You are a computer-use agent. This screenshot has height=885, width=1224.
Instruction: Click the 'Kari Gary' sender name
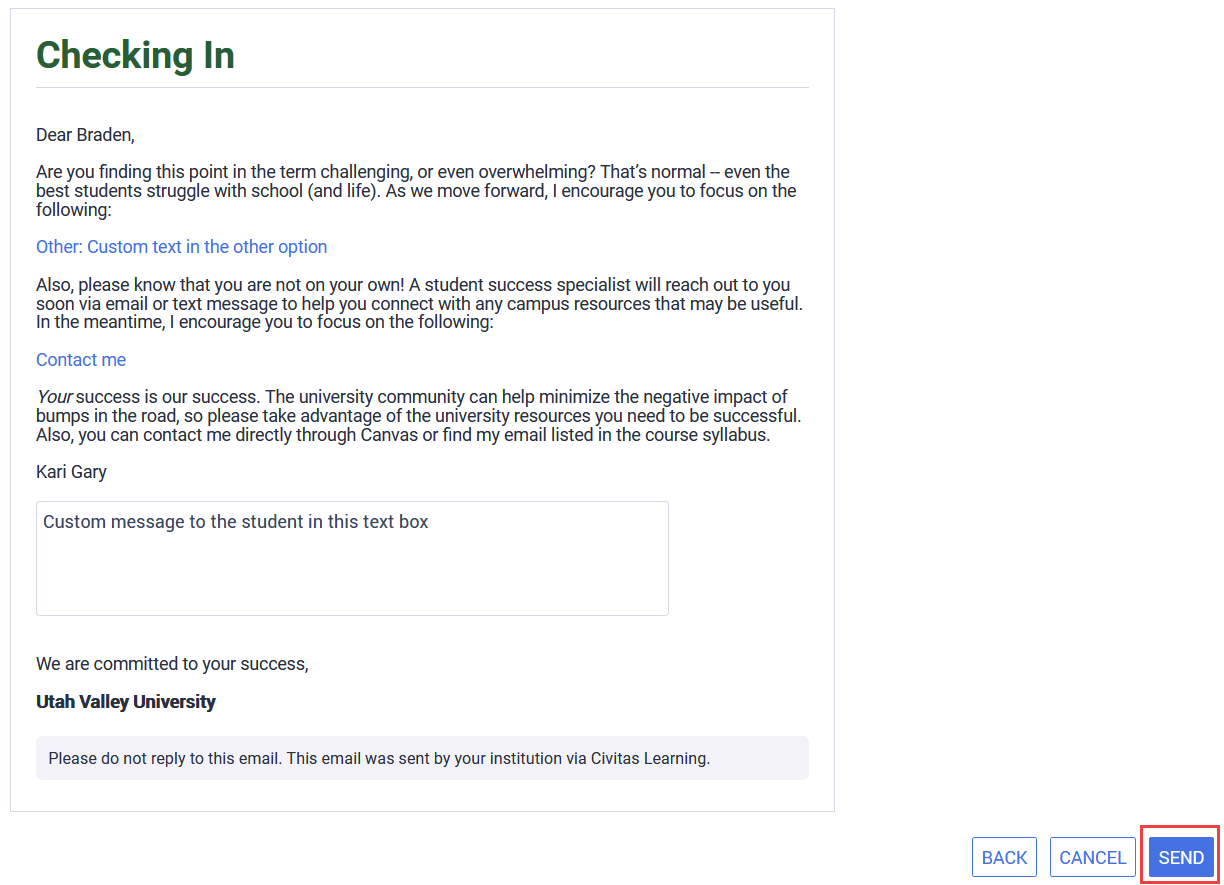[71, 471]
